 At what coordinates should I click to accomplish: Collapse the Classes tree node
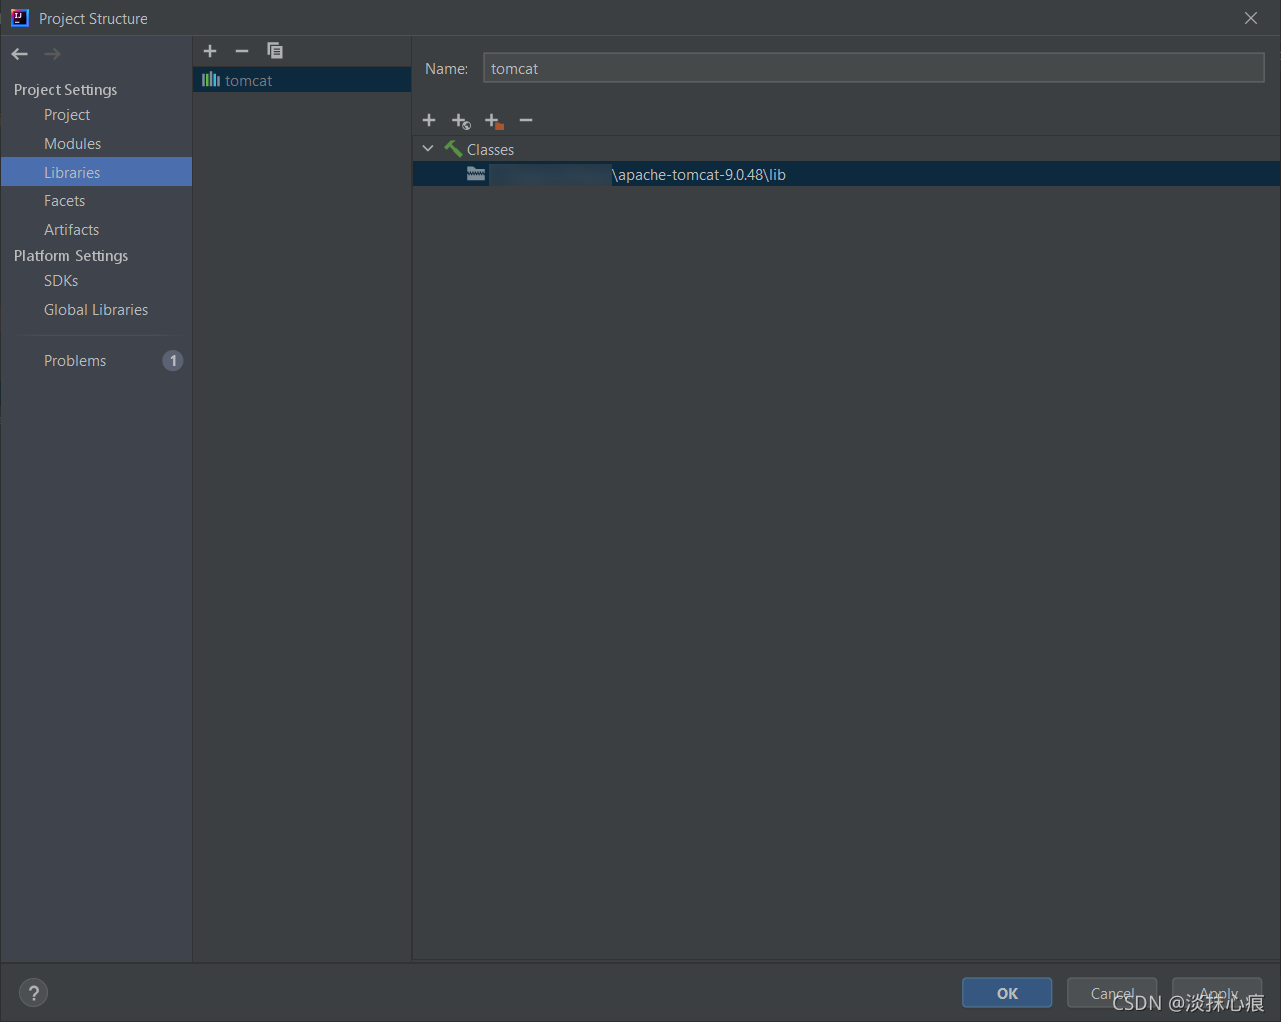(x=428, y=149)
